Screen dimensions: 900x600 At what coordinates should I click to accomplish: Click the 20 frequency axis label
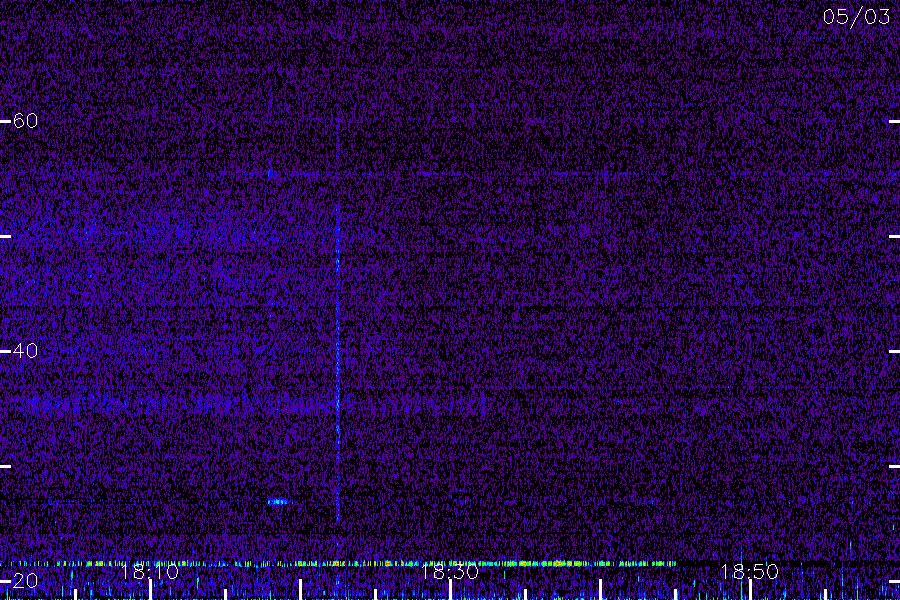pos(25,580)
